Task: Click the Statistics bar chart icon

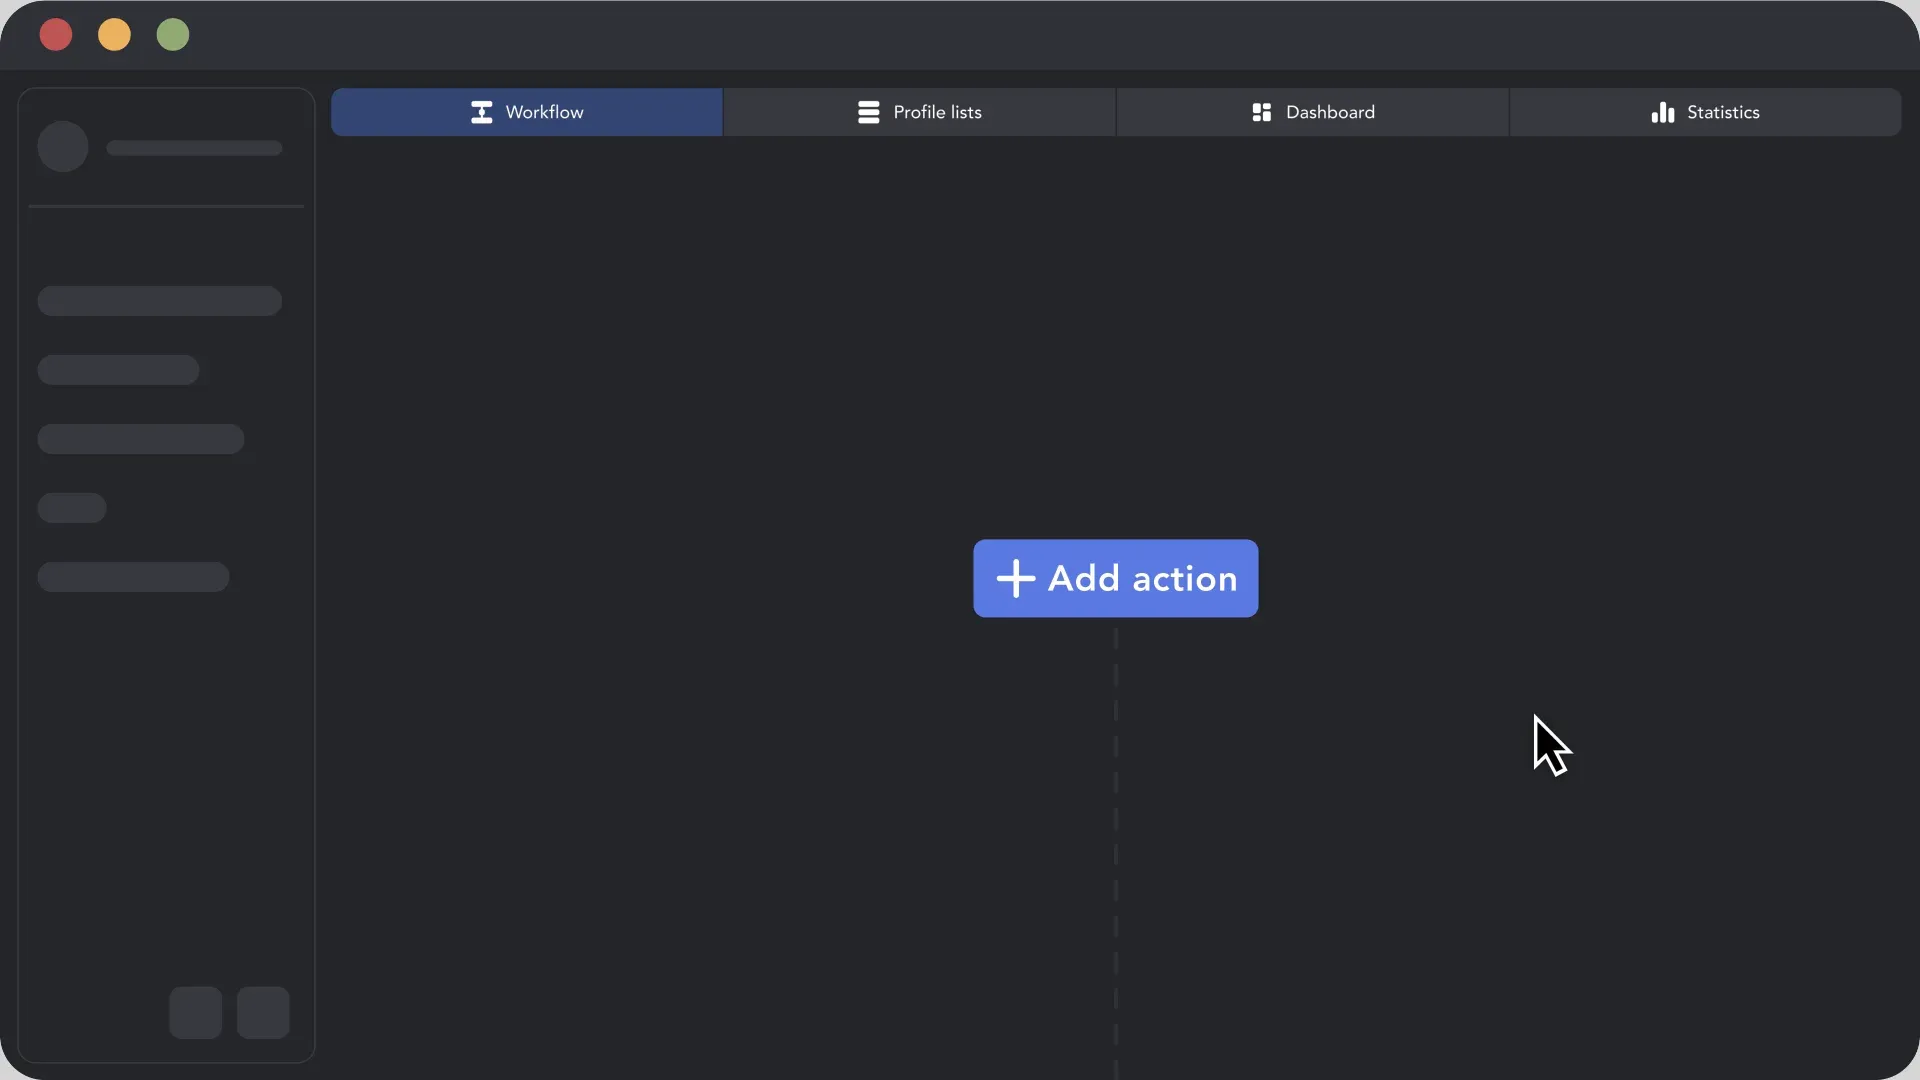Action: coord(1662,112)
